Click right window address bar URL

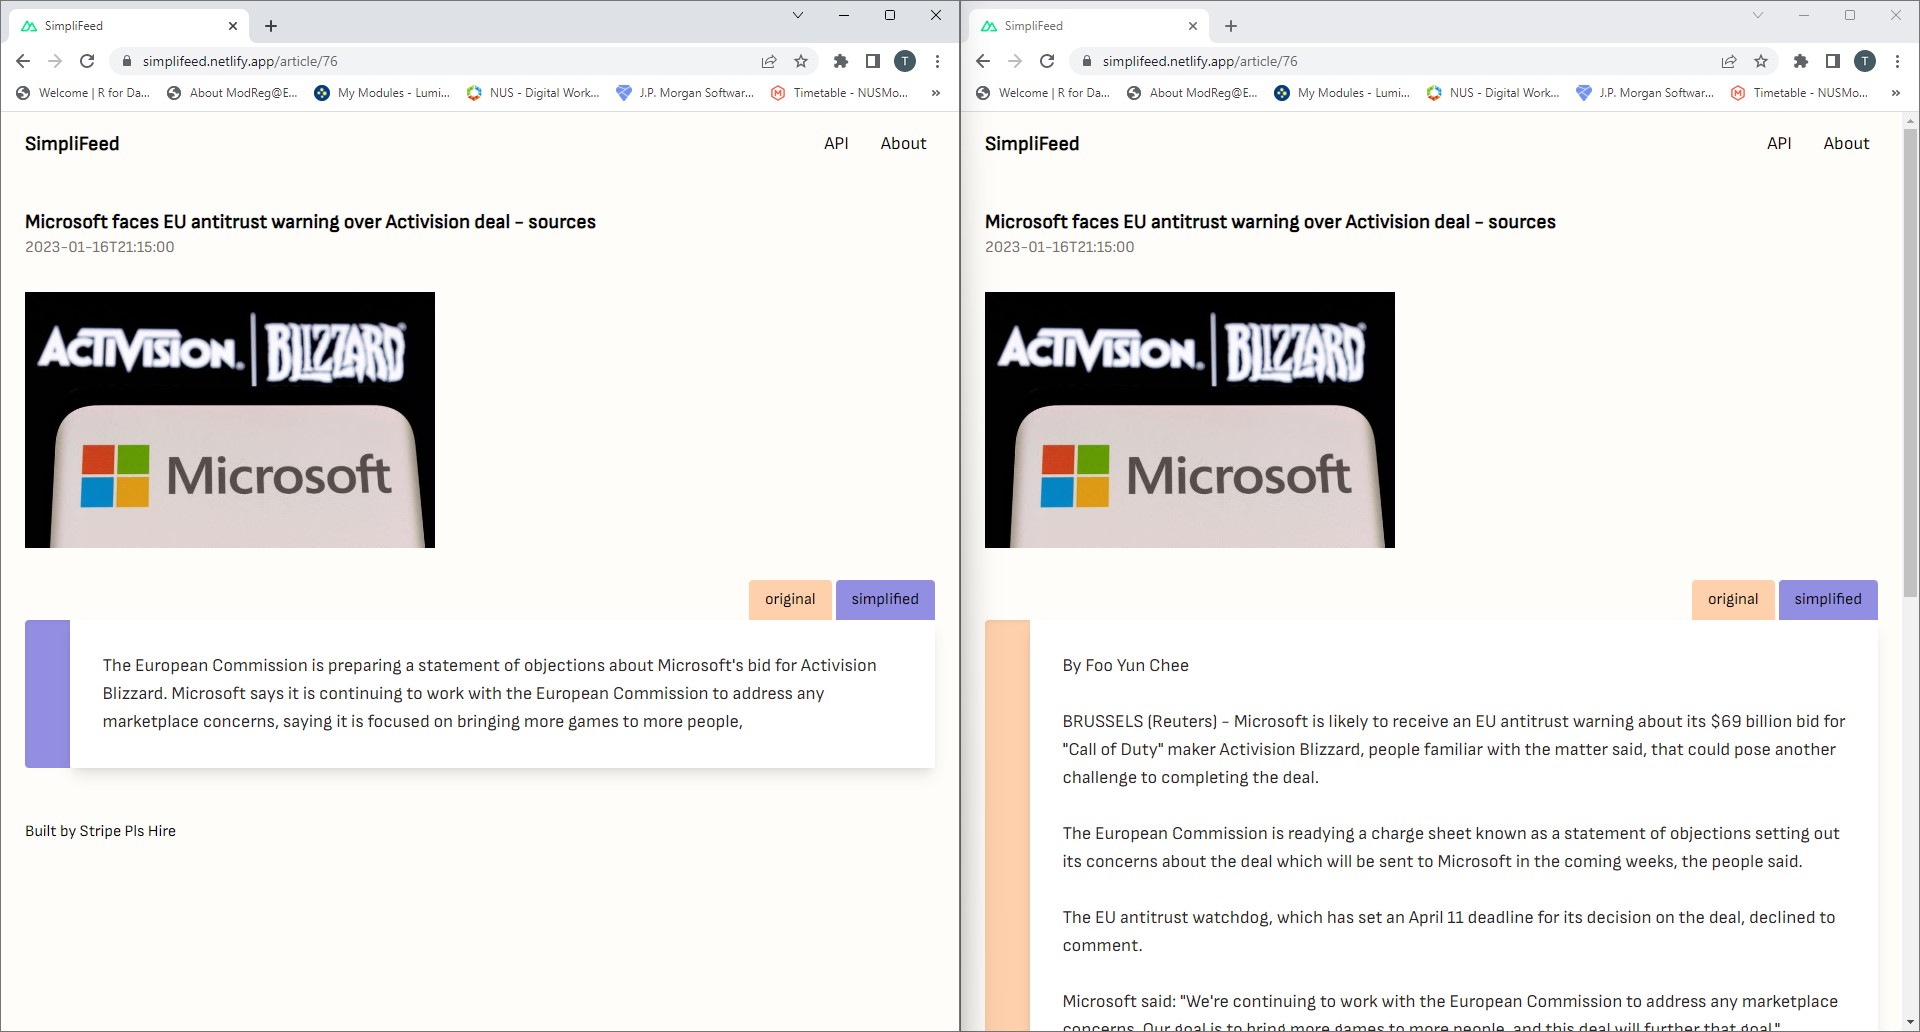pos(1200,61)
